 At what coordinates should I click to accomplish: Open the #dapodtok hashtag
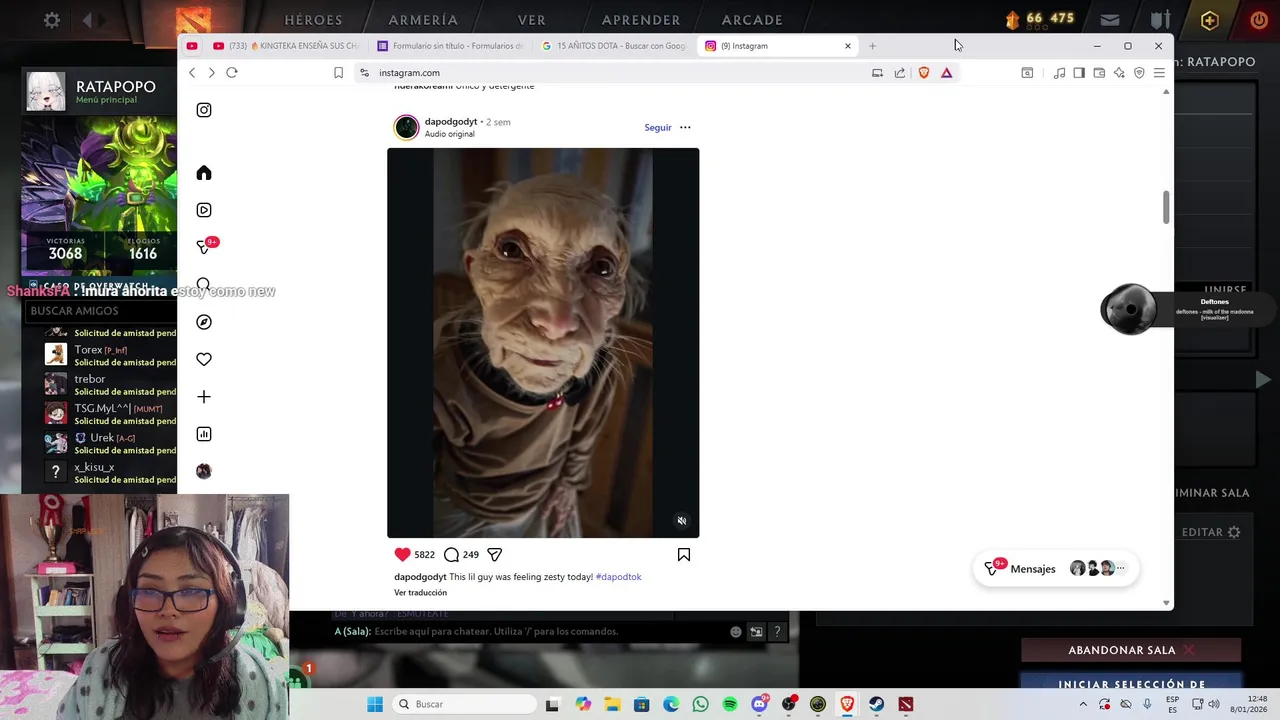[618, 577]
